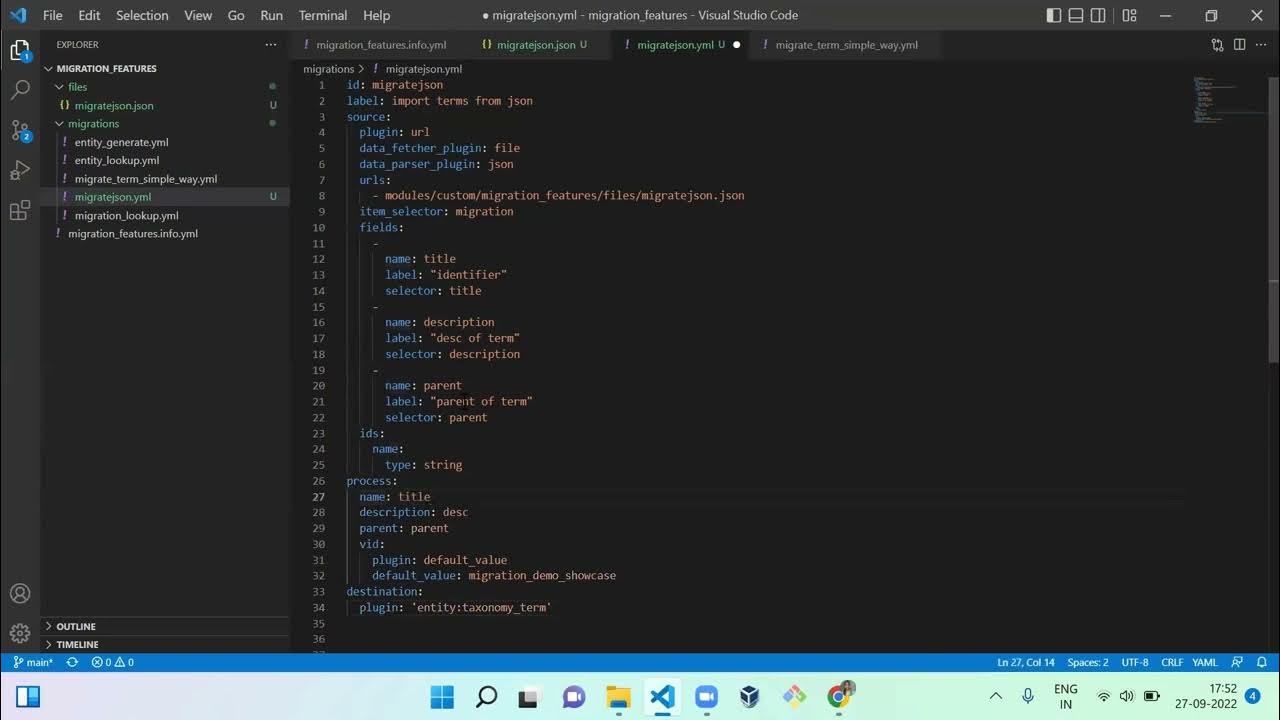Open the Customize Layout icon
This screenshot has height=720, width=1280.
1129,15
